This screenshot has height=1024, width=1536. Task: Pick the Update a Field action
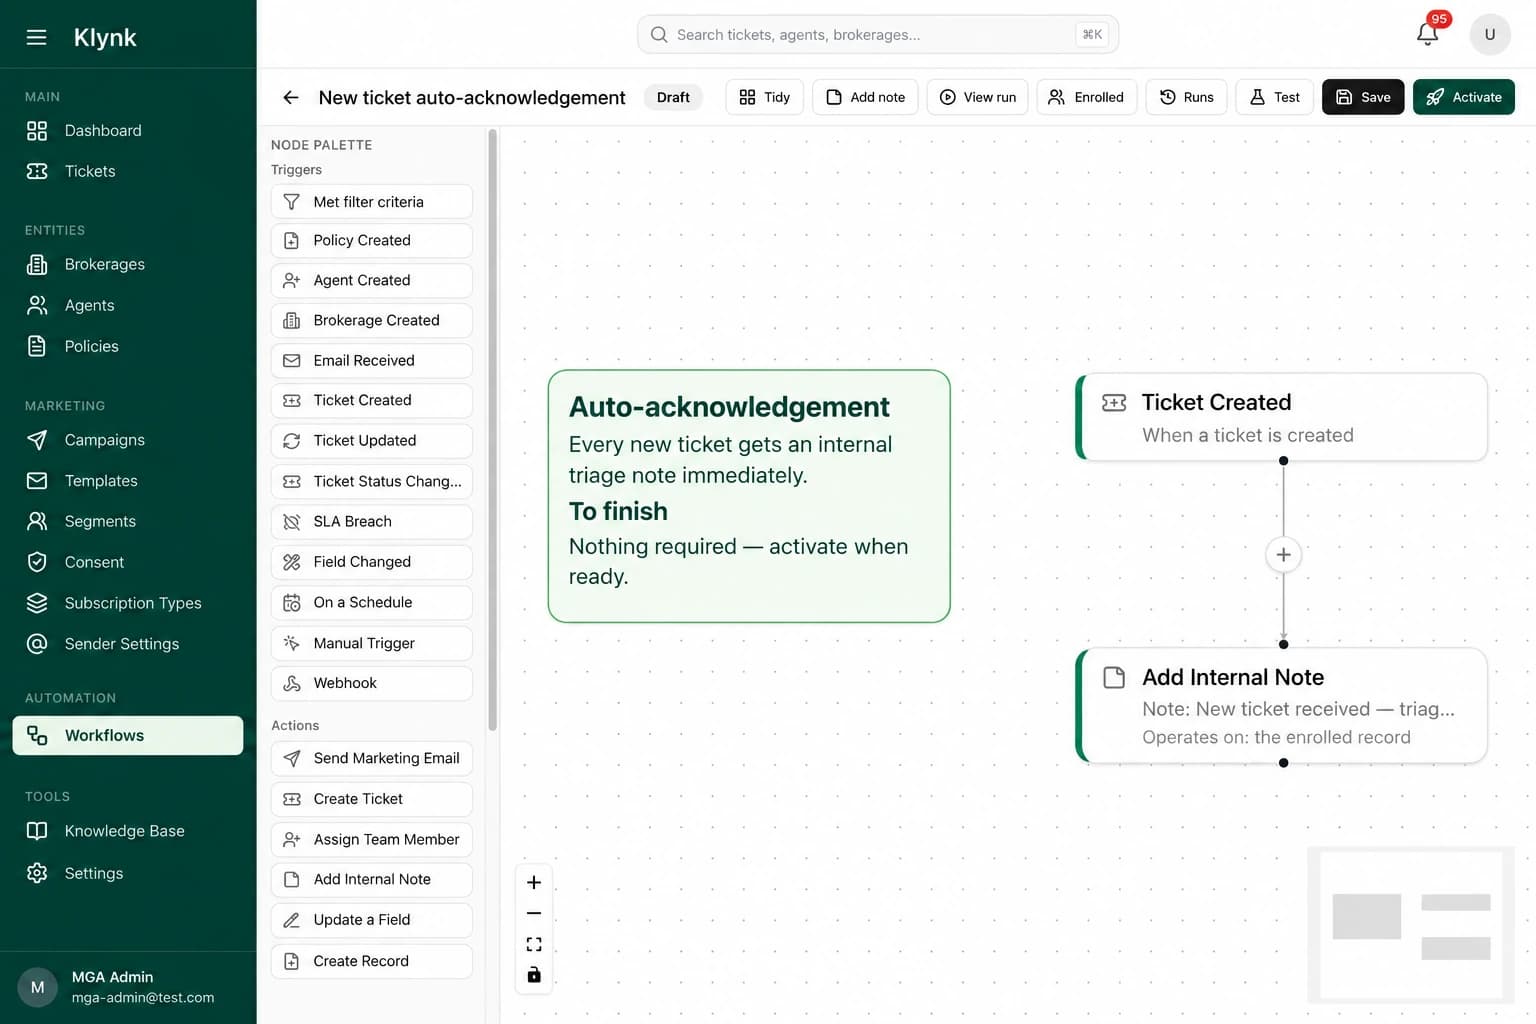(x=371, y=920)
